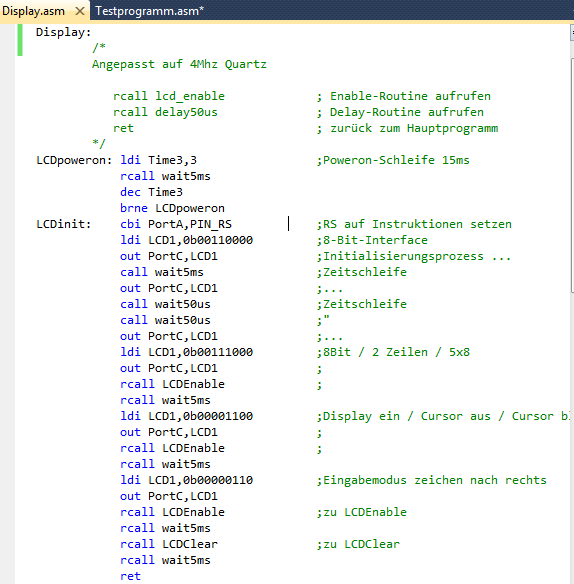
Task: Click the comment ';Poweron-Schleife 15ms'
Action: 393,160
